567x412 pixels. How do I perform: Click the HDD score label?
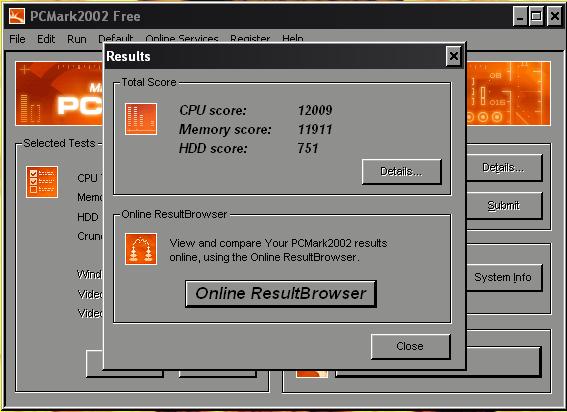pos(213,148)
